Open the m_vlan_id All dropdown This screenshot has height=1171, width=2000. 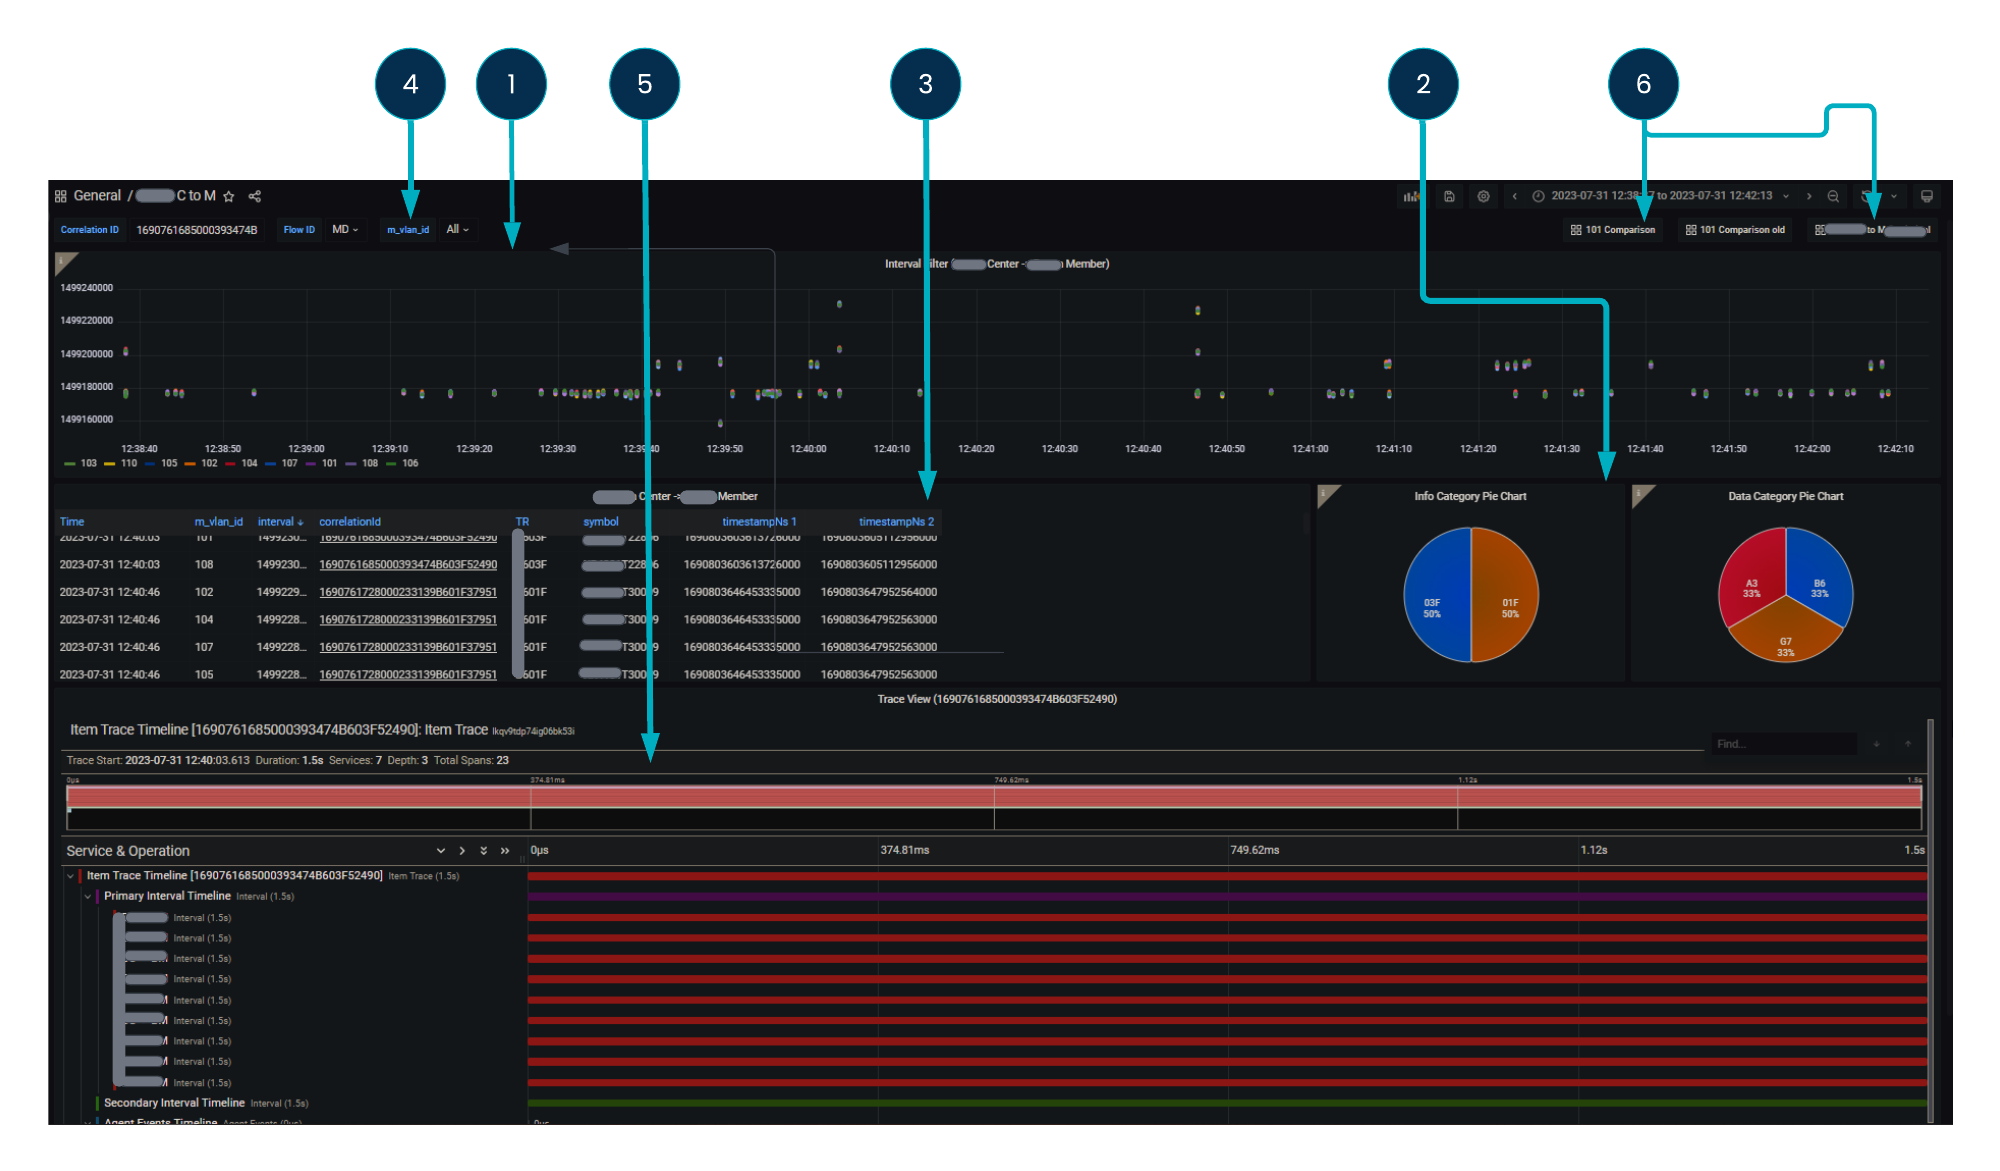click(x=457, y=230)
